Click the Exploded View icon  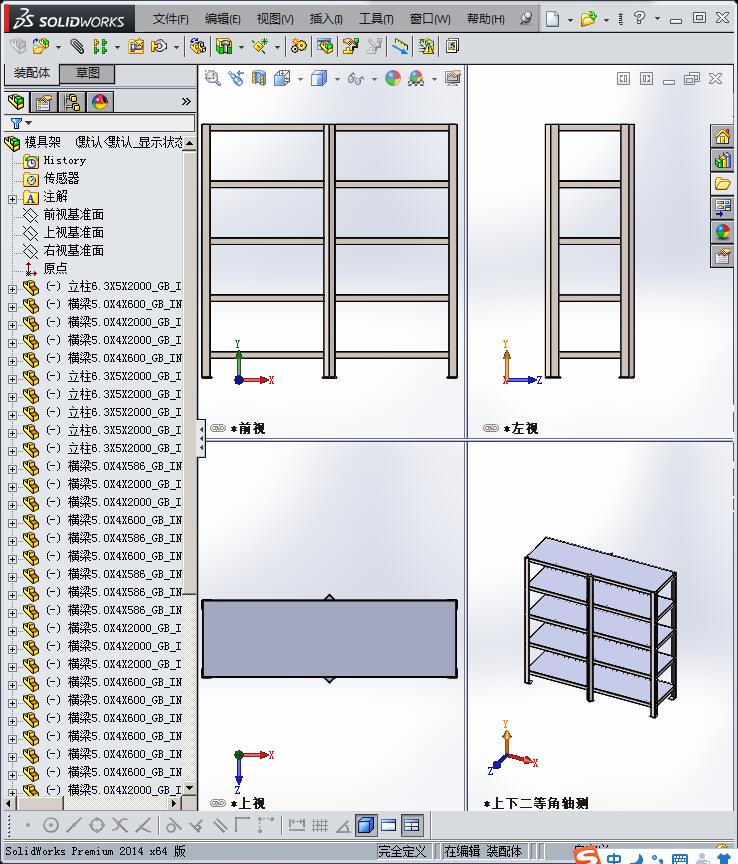click(x=350, y=46)
